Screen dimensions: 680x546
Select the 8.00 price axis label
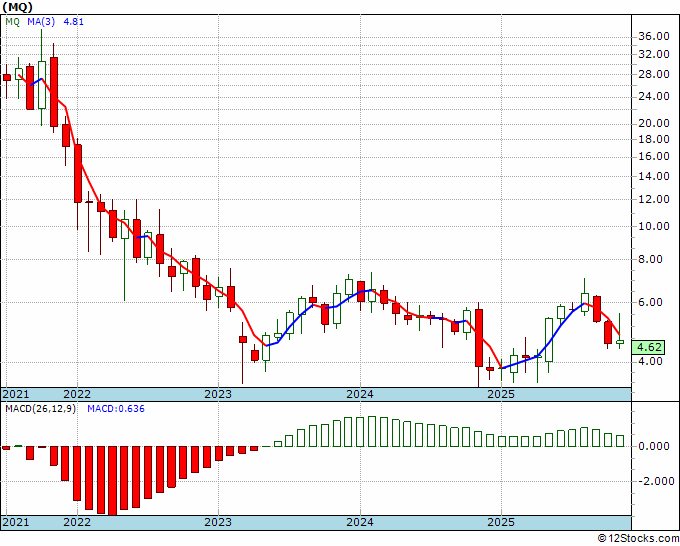pyautogui.click(x=651, y=259)
